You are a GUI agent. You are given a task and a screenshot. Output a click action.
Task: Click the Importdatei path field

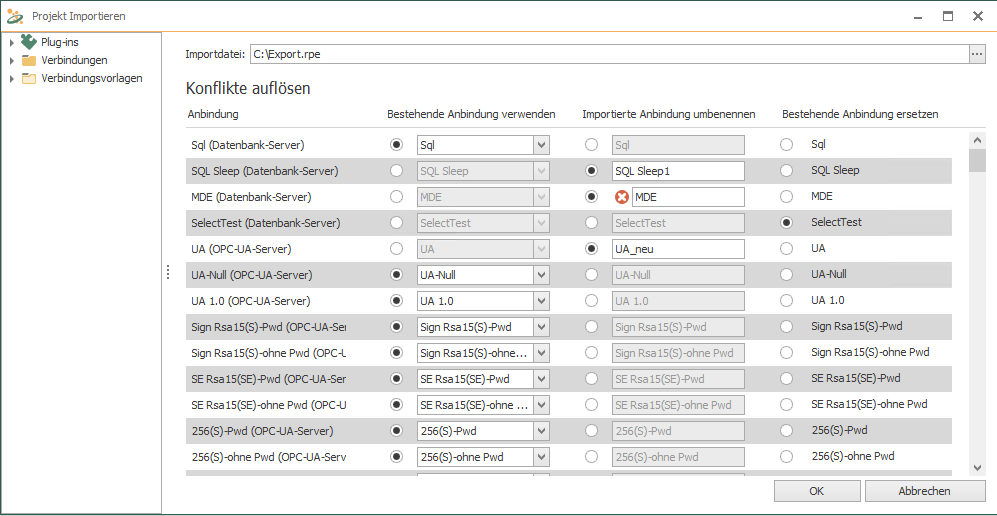tap(608, 54)
